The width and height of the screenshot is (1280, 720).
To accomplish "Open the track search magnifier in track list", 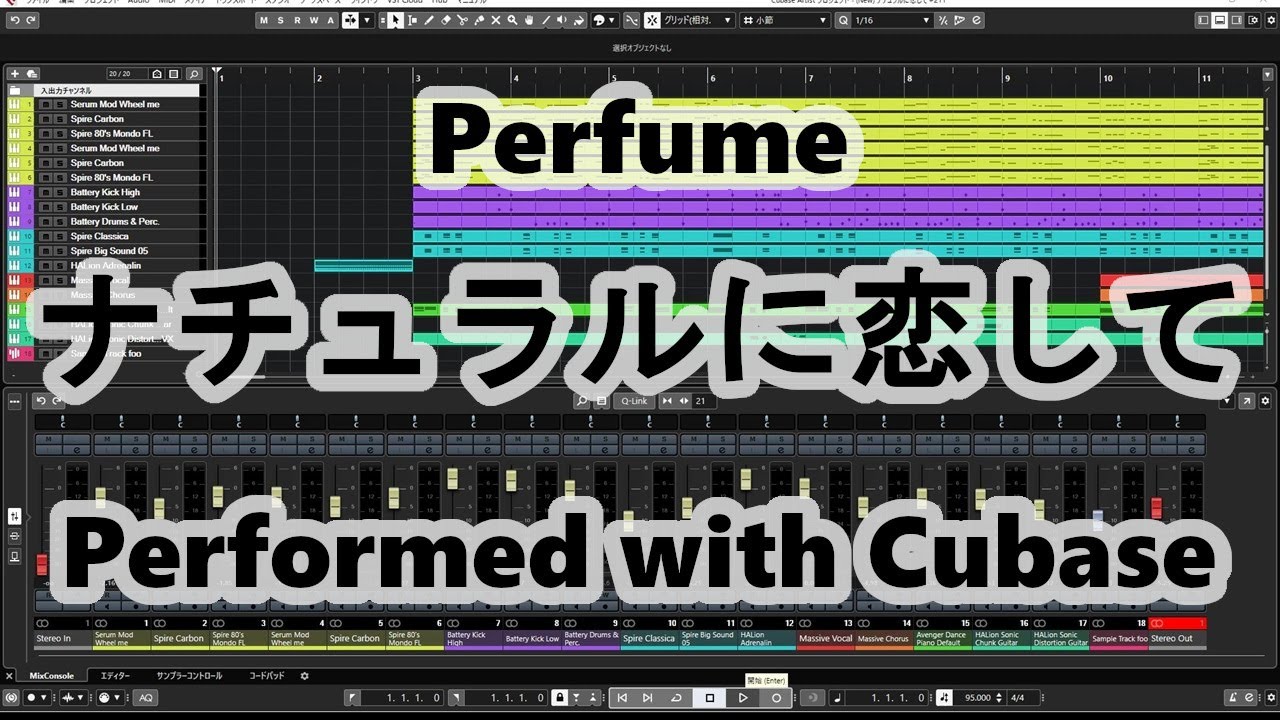I will (x=193, y=73).
